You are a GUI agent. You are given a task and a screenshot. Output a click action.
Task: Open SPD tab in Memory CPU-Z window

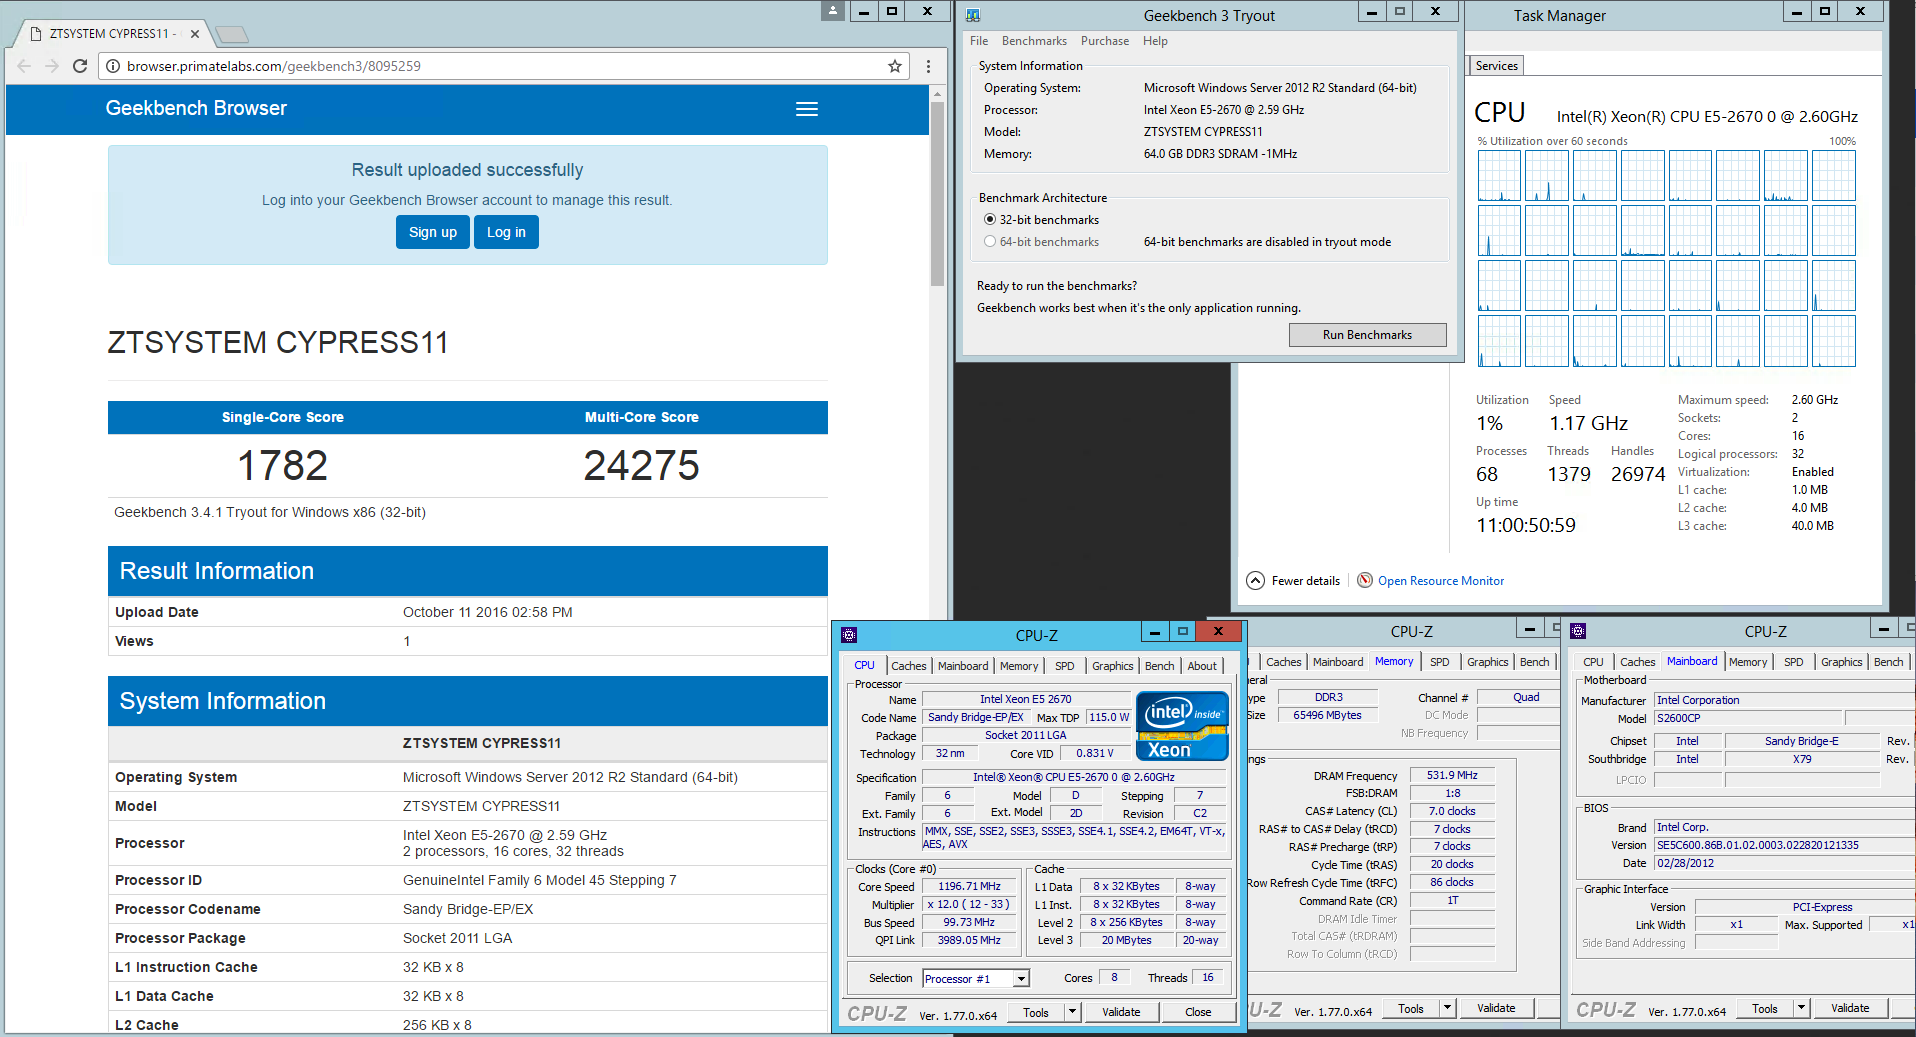click(x=1439, y=662)
